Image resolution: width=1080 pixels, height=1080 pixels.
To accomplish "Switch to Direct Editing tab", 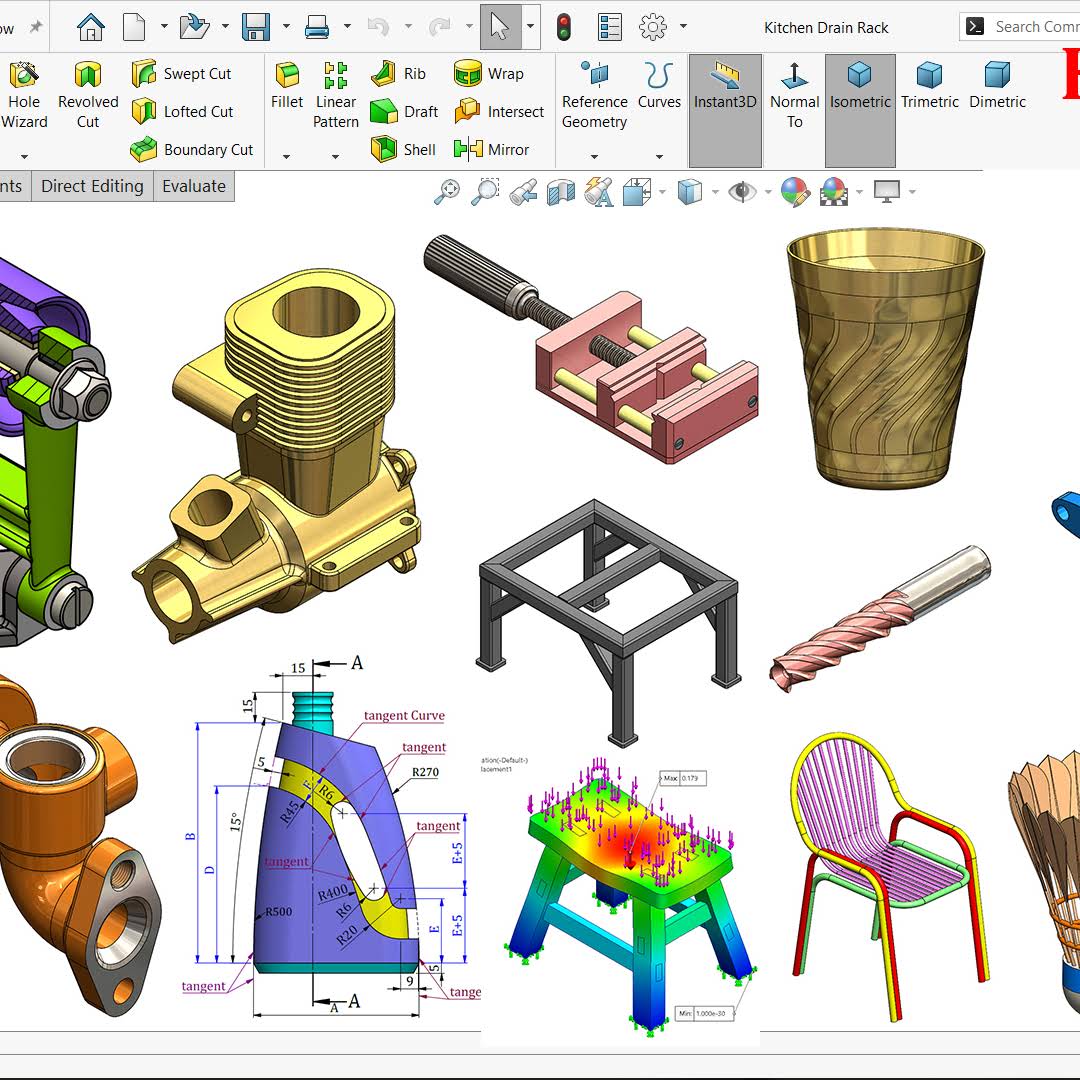I will click(x=92, y=187).
